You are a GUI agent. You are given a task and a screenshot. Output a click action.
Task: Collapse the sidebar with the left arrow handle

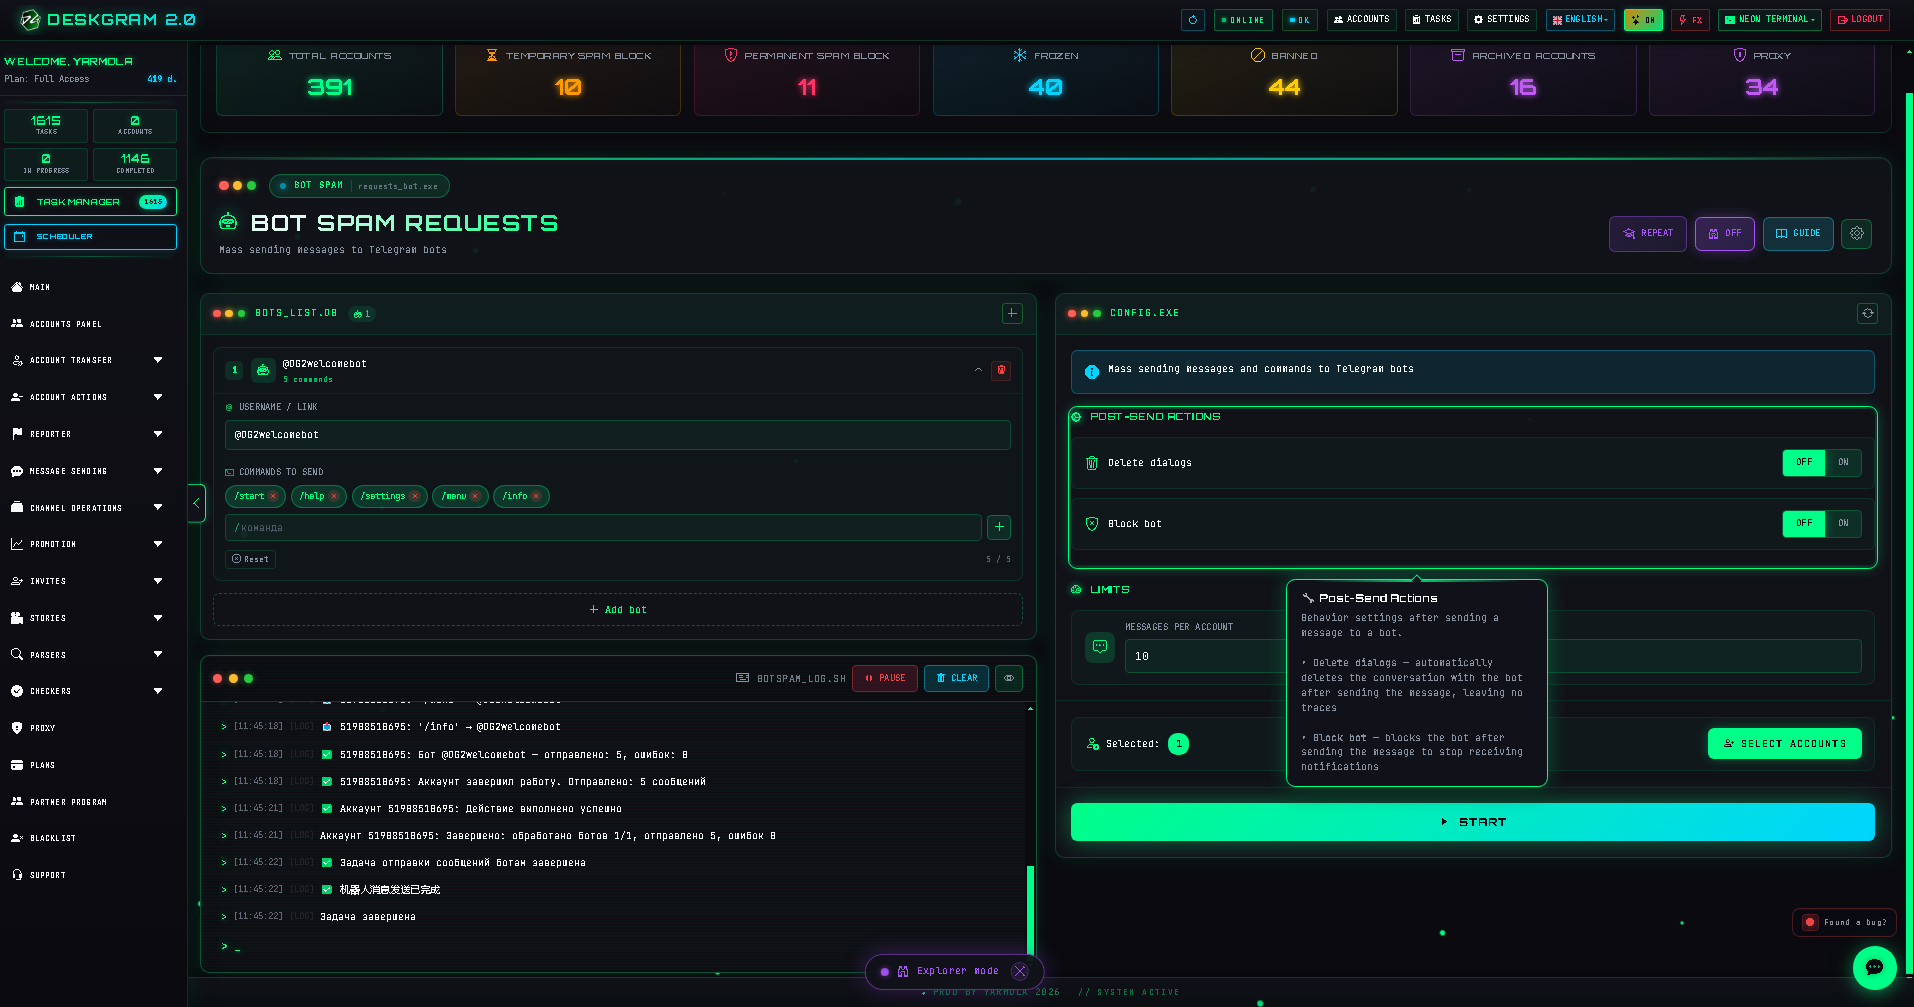[196, 503]
